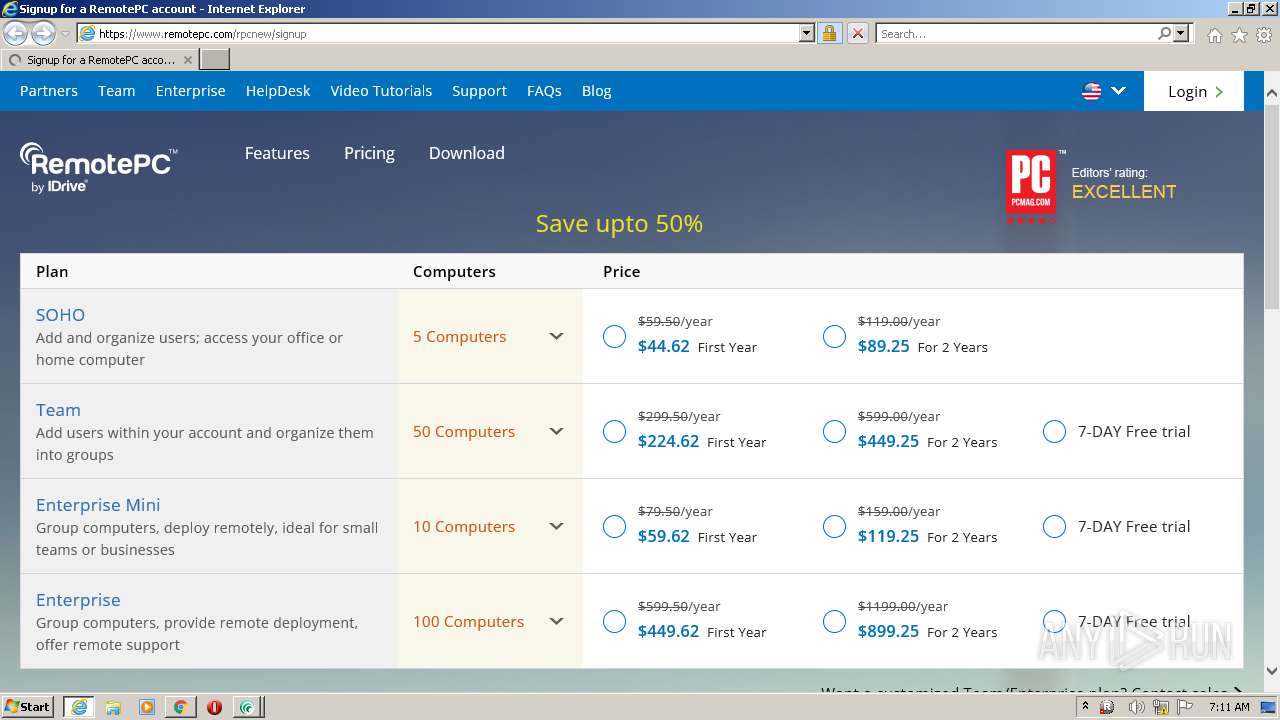Select Enterprise $899.25 For 2 Years option
Image resolution: width=1280 pixels, height=720 pixels.
point(834,622)
